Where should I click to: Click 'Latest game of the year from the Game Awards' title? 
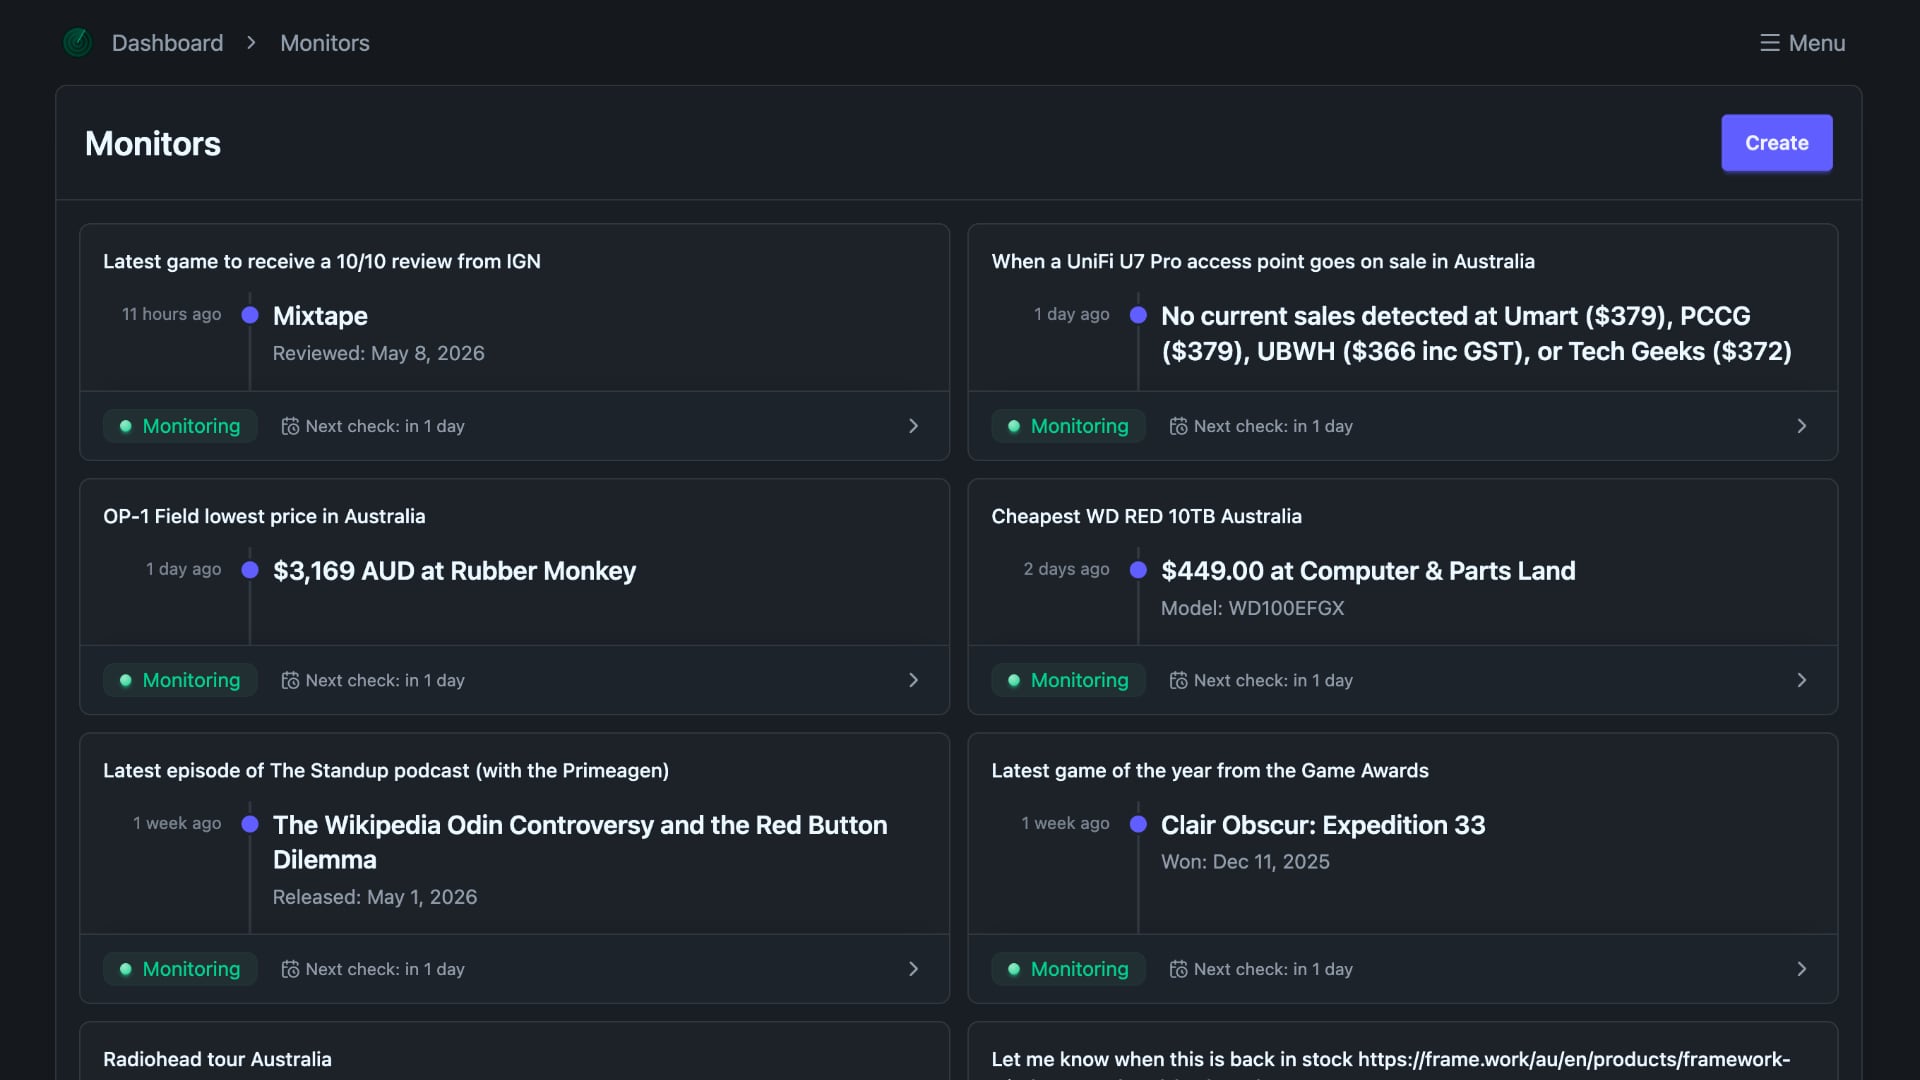1210,770
